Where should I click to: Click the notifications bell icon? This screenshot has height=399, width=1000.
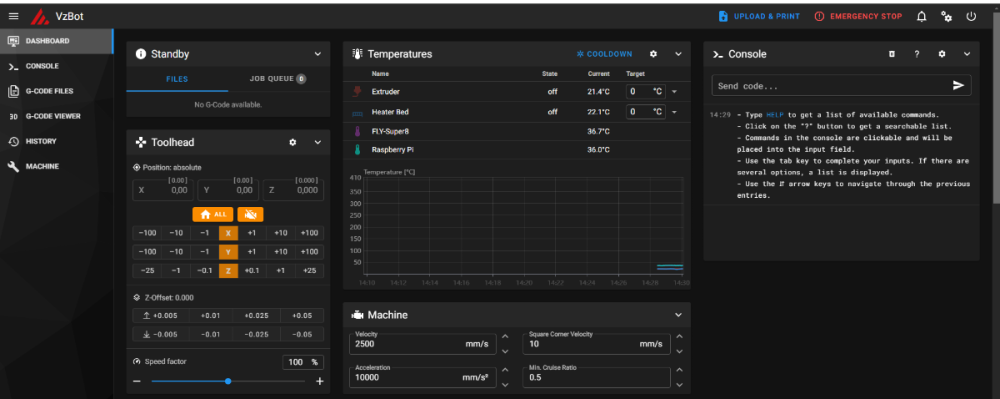tap(922, 17)
